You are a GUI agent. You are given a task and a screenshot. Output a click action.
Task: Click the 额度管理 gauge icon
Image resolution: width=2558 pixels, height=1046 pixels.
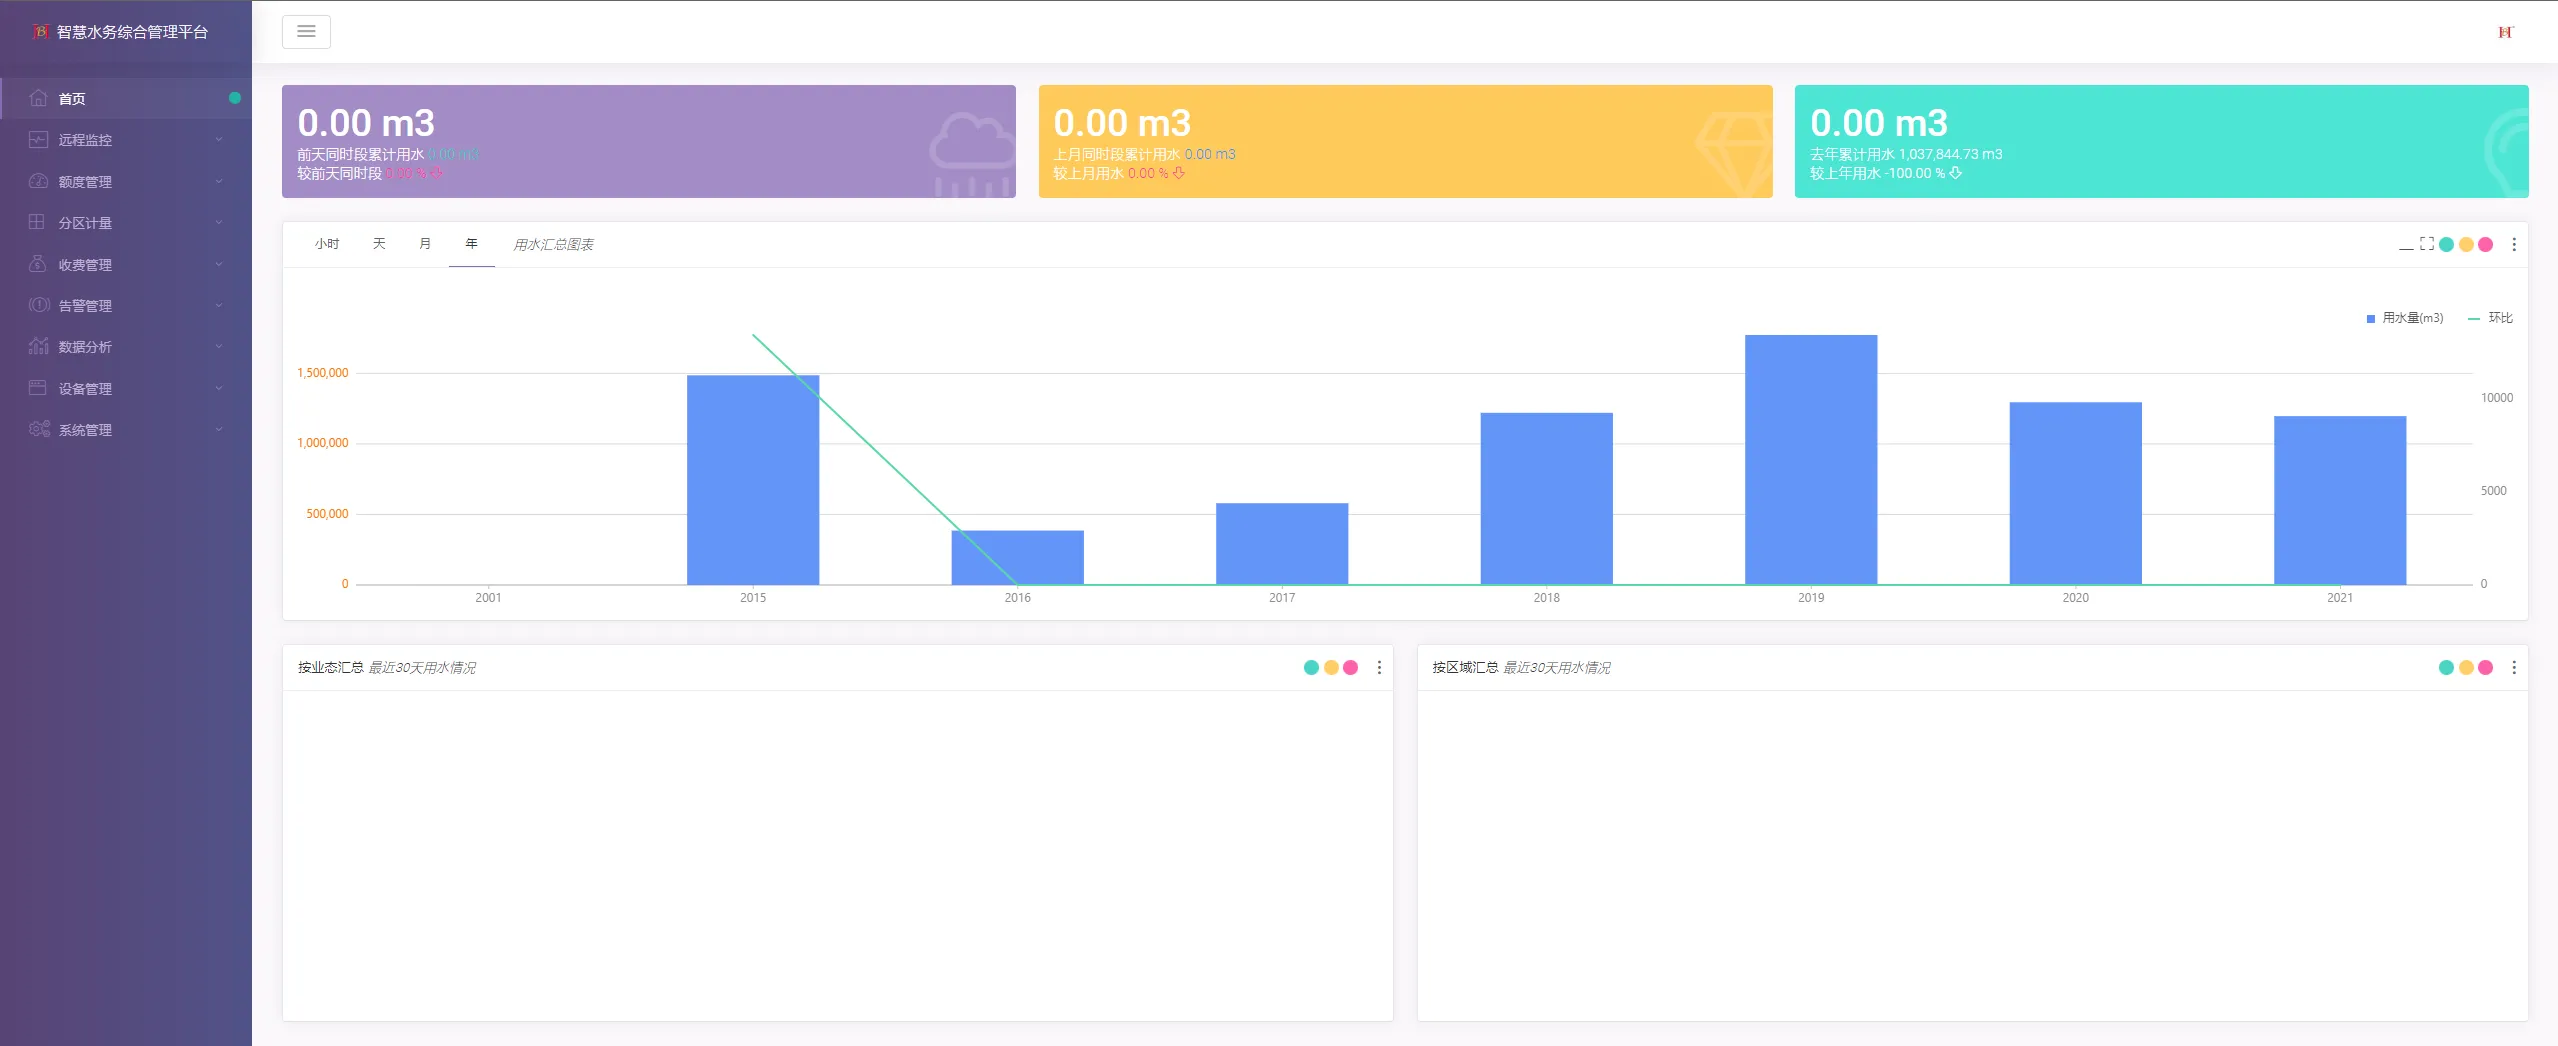click(38, 181)
